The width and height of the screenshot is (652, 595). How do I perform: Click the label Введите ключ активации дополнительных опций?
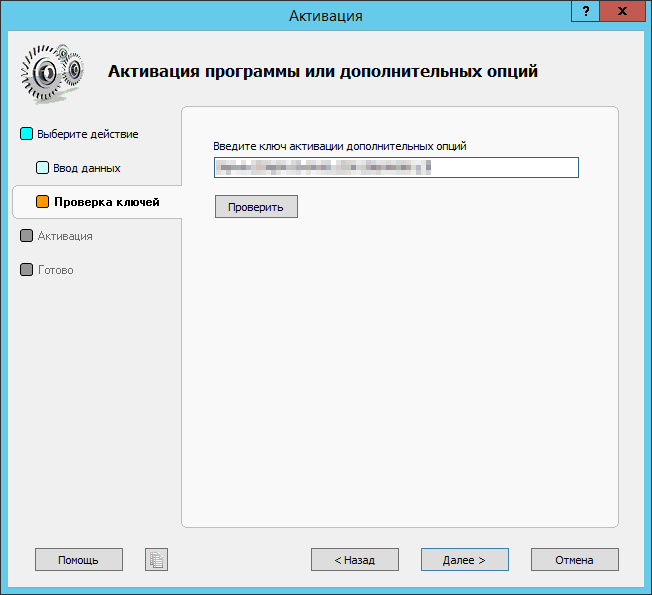[340, 146]
